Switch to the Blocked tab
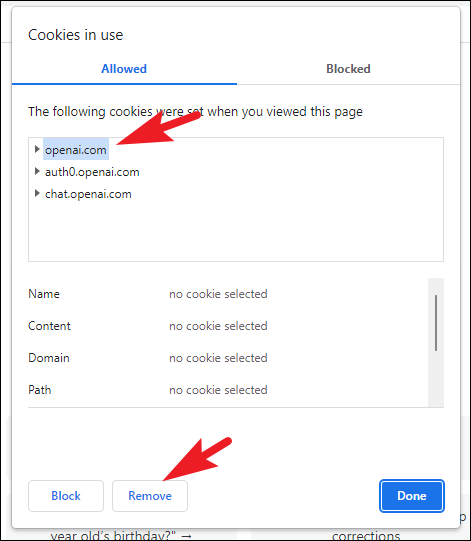Screen dimensions: 471x541 [x=348, y=69]
